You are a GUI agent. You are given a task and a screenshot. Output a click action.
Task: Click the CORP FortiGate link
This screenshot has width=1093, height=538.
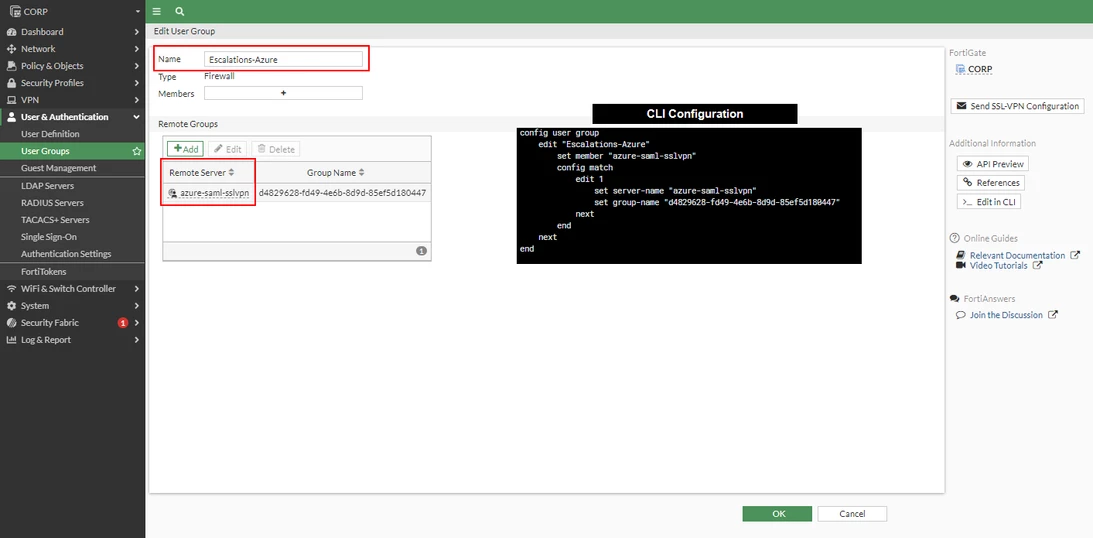point(980,69)
